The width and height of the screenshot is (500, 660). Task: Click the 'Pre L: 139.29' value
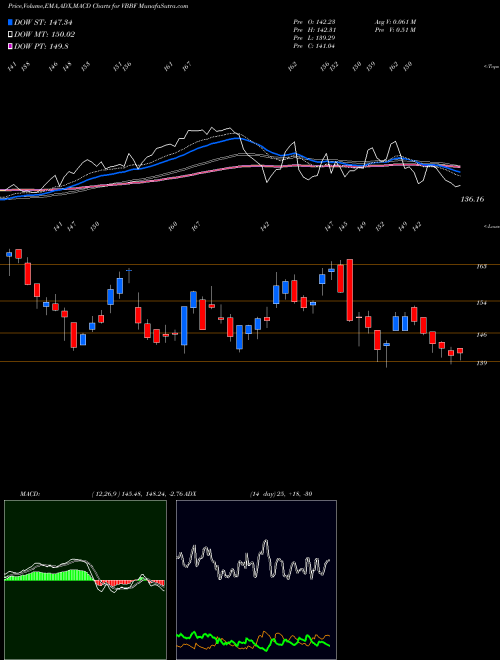tap(314, 38)
